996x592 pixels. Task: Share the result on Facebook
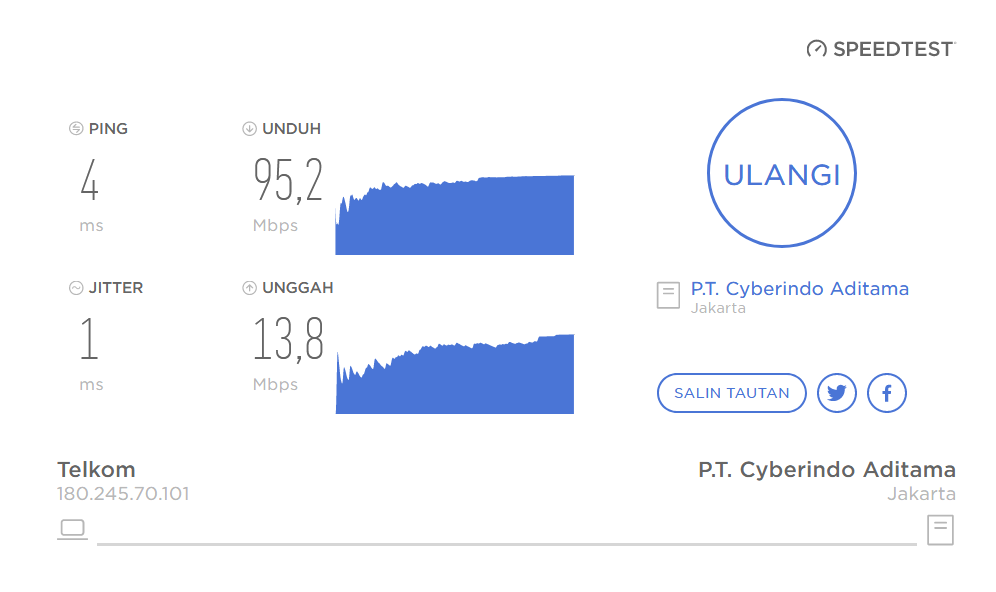[886, 393]
